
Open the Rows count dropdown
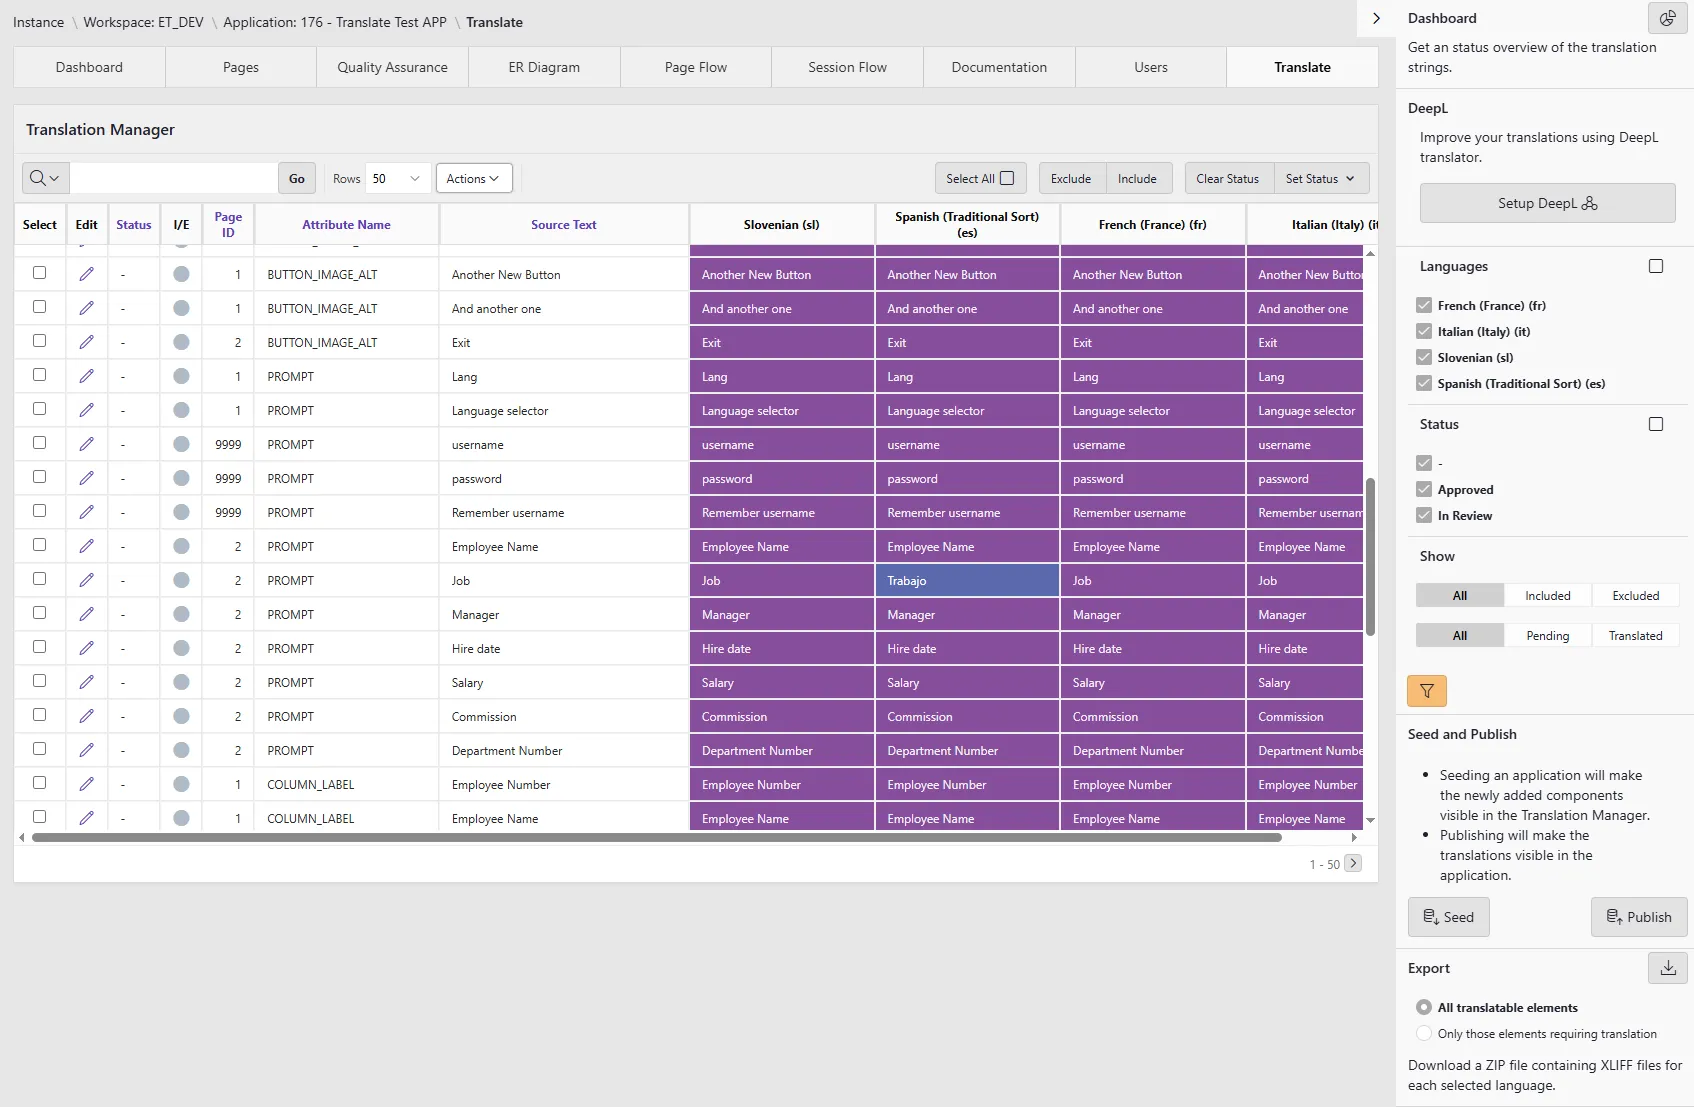(x=396, y=178)
